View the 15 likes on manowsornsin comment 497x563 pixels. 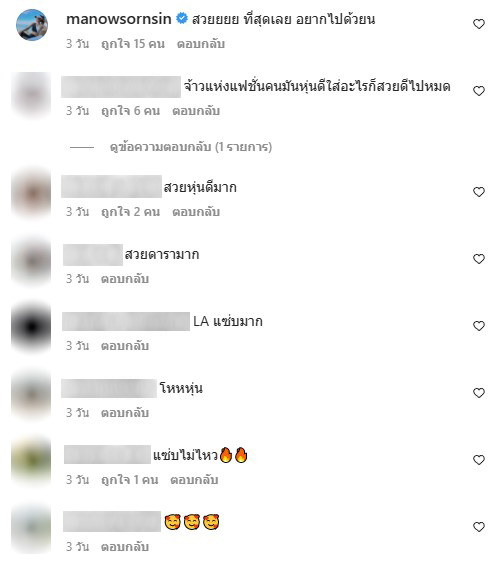point(133,44)
